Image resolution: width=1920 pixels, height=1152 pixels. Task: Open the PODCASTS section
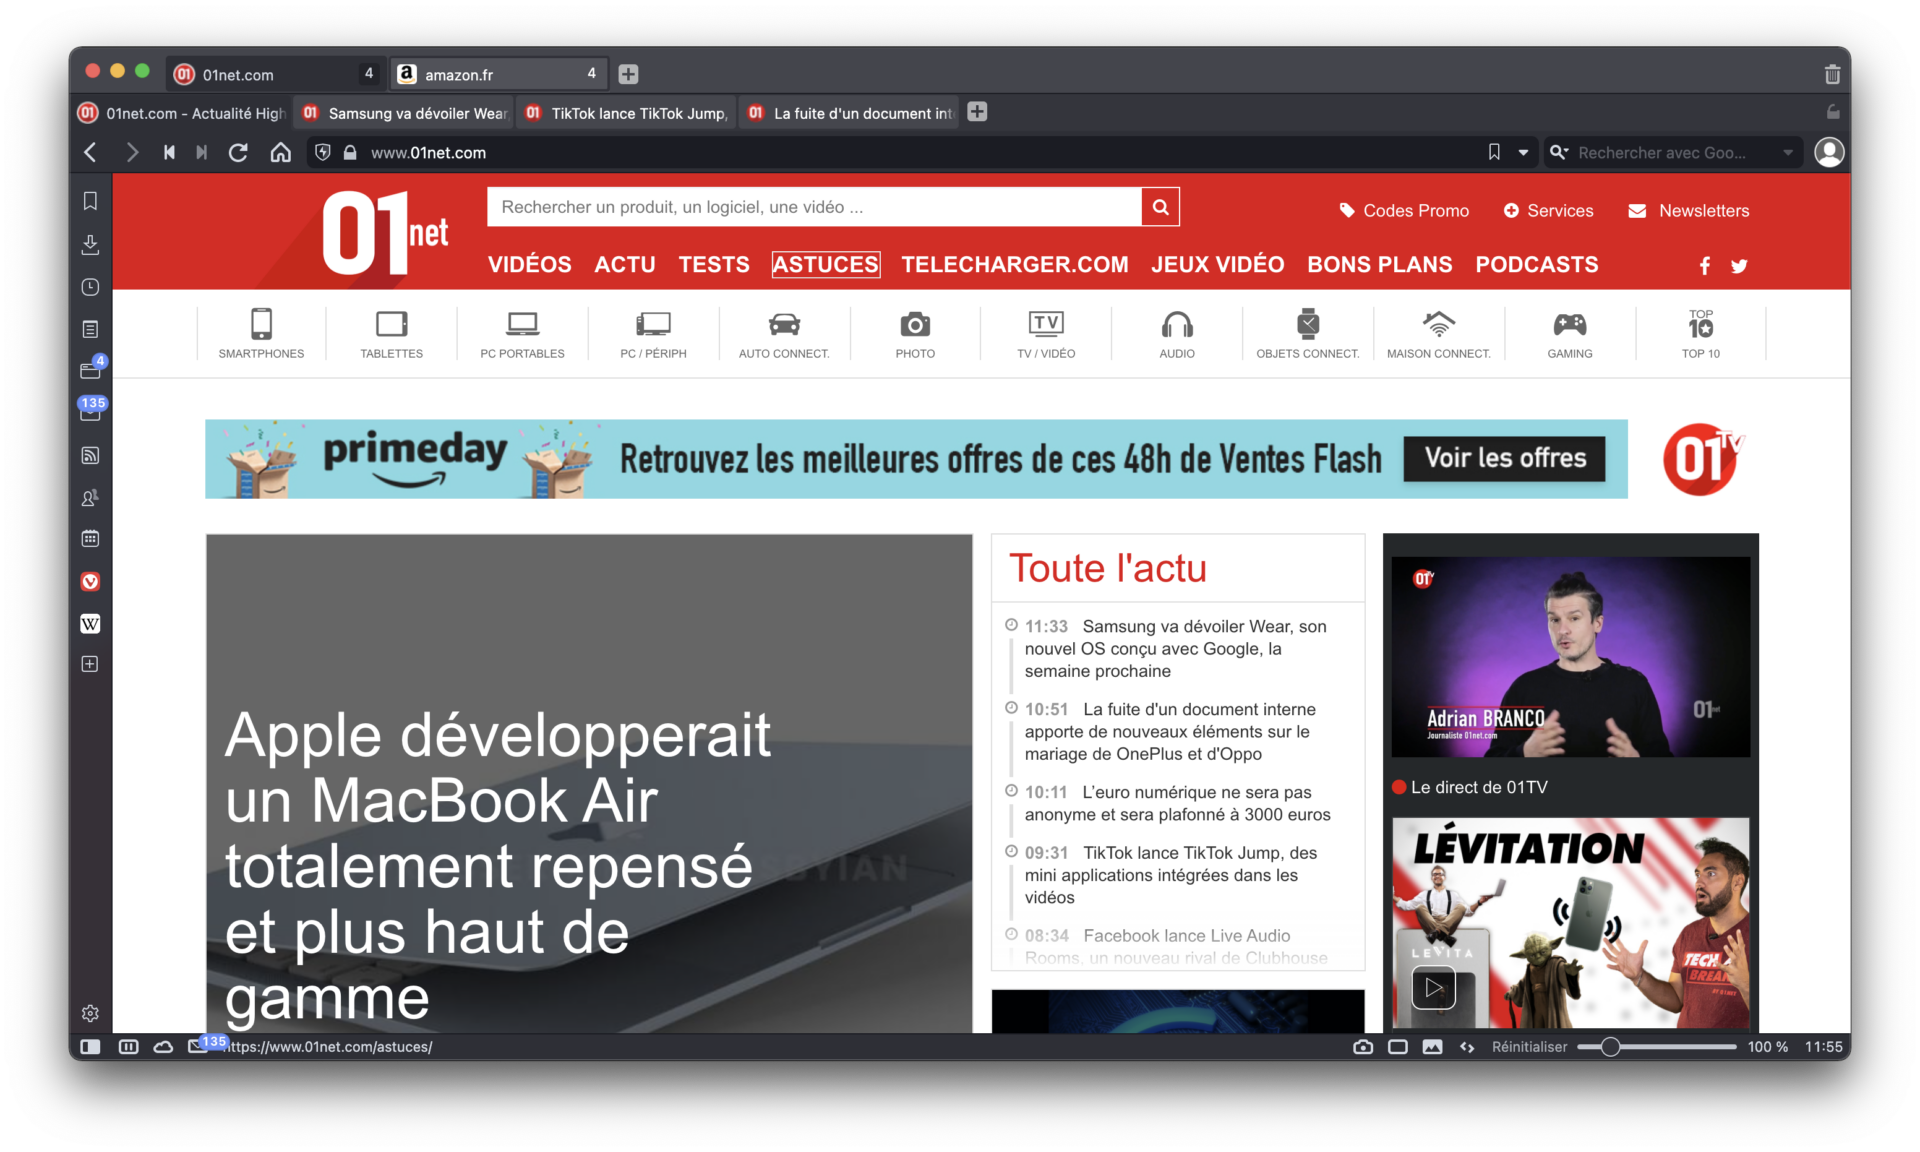click(1537, 264)
